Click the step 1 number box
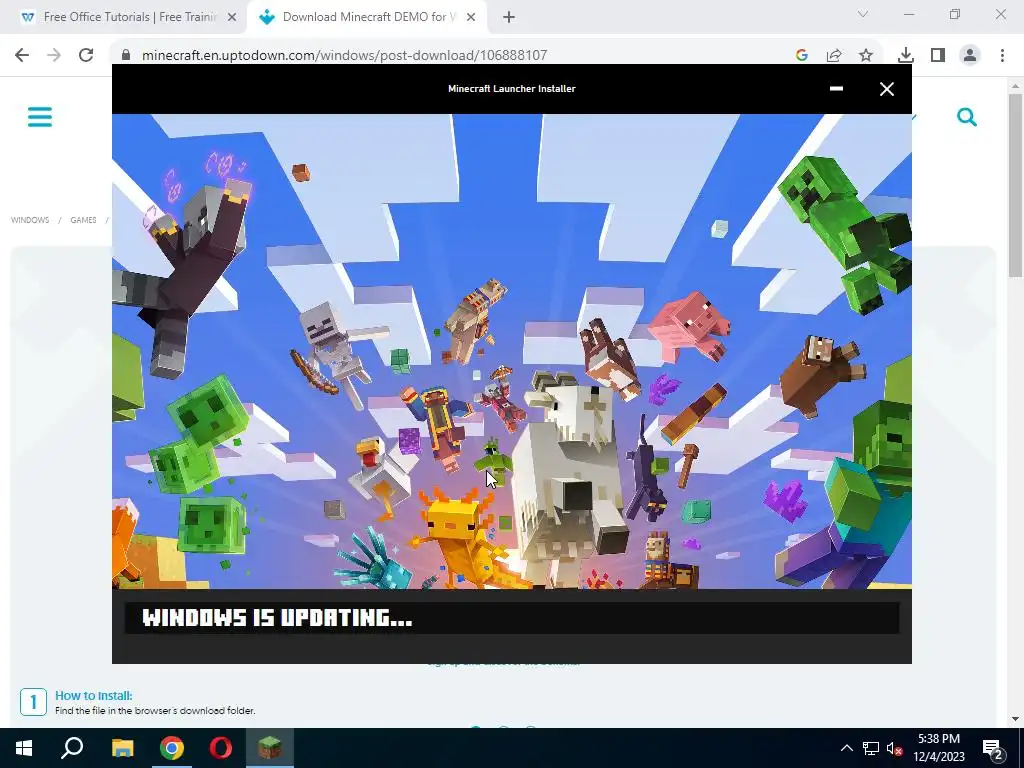Screen dimensions: 1024x768 (x=33, y=702)
